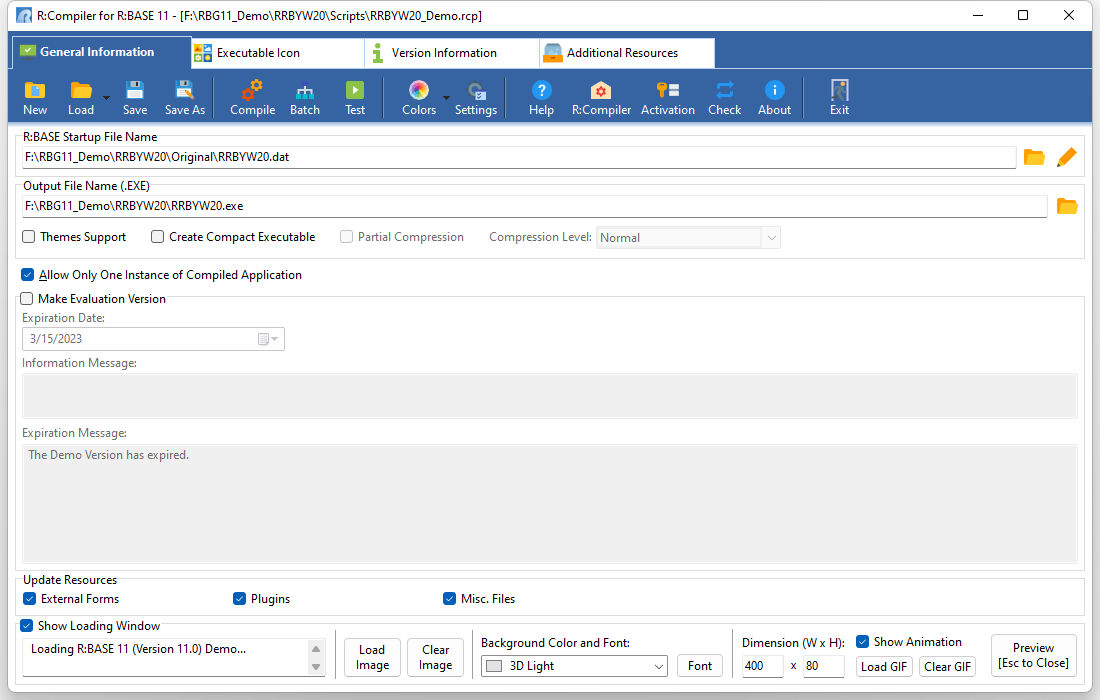Screen dimensions: 1100x700
Task: Uncheck Misc. Files resource option
Action: tap(450, 599)
